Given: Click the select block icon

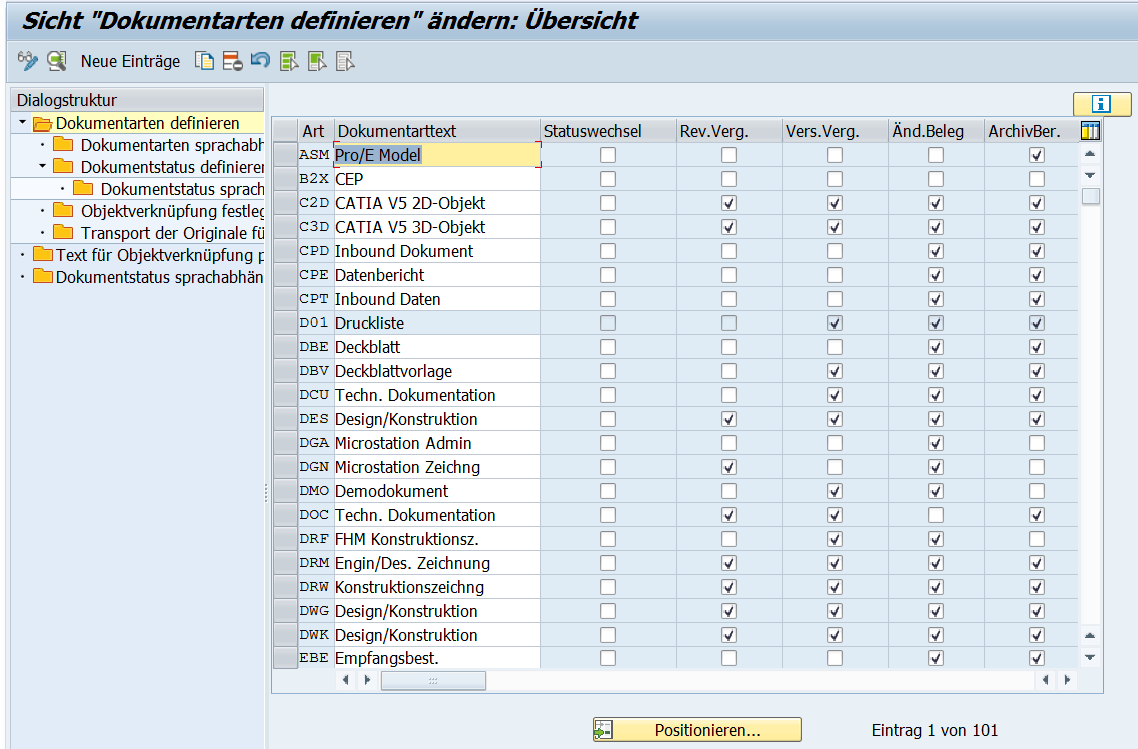Looking at the screenshot, I should (x=317, y=61).
